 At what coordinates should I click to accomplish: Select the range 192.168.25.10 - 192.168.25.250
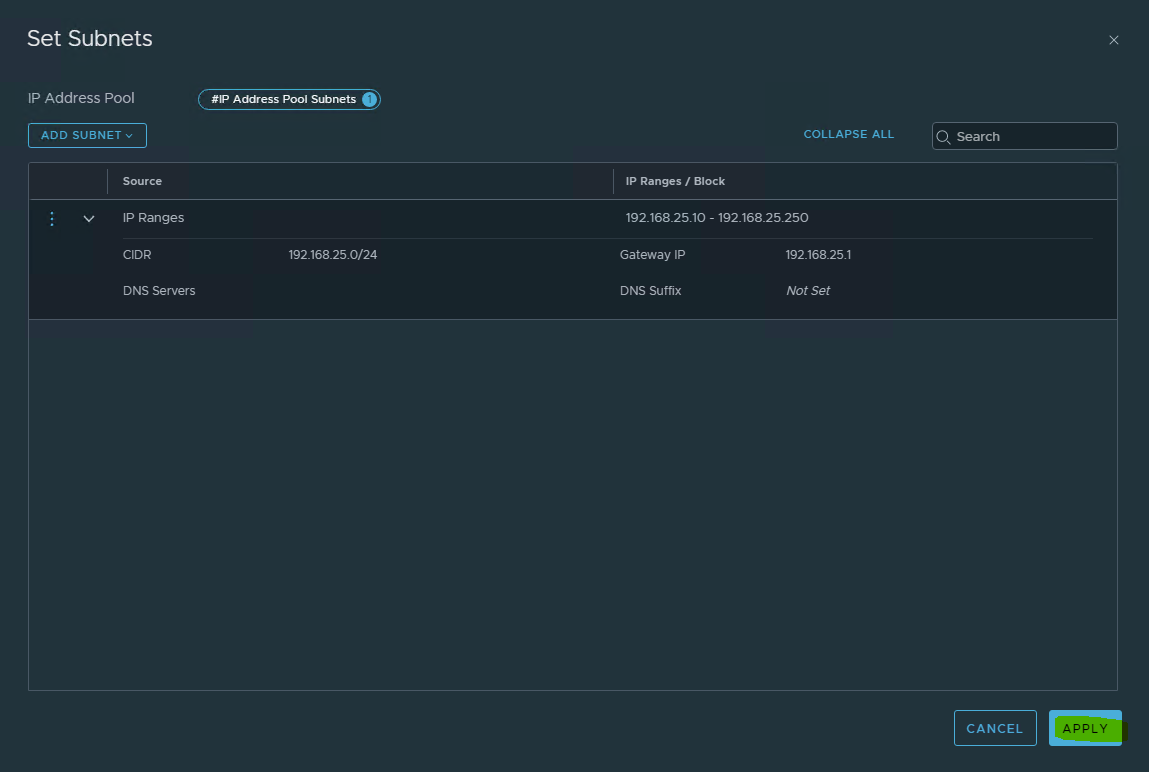click(x=717, y=218)
